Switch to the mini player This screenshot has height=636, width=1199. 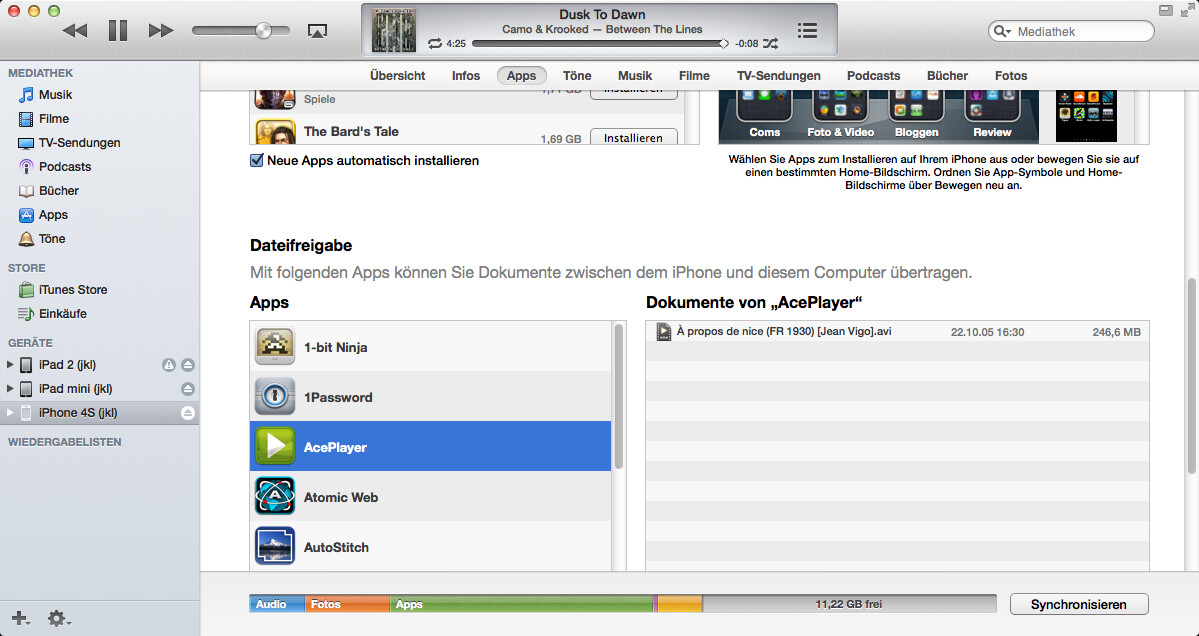pos(1166,11)
